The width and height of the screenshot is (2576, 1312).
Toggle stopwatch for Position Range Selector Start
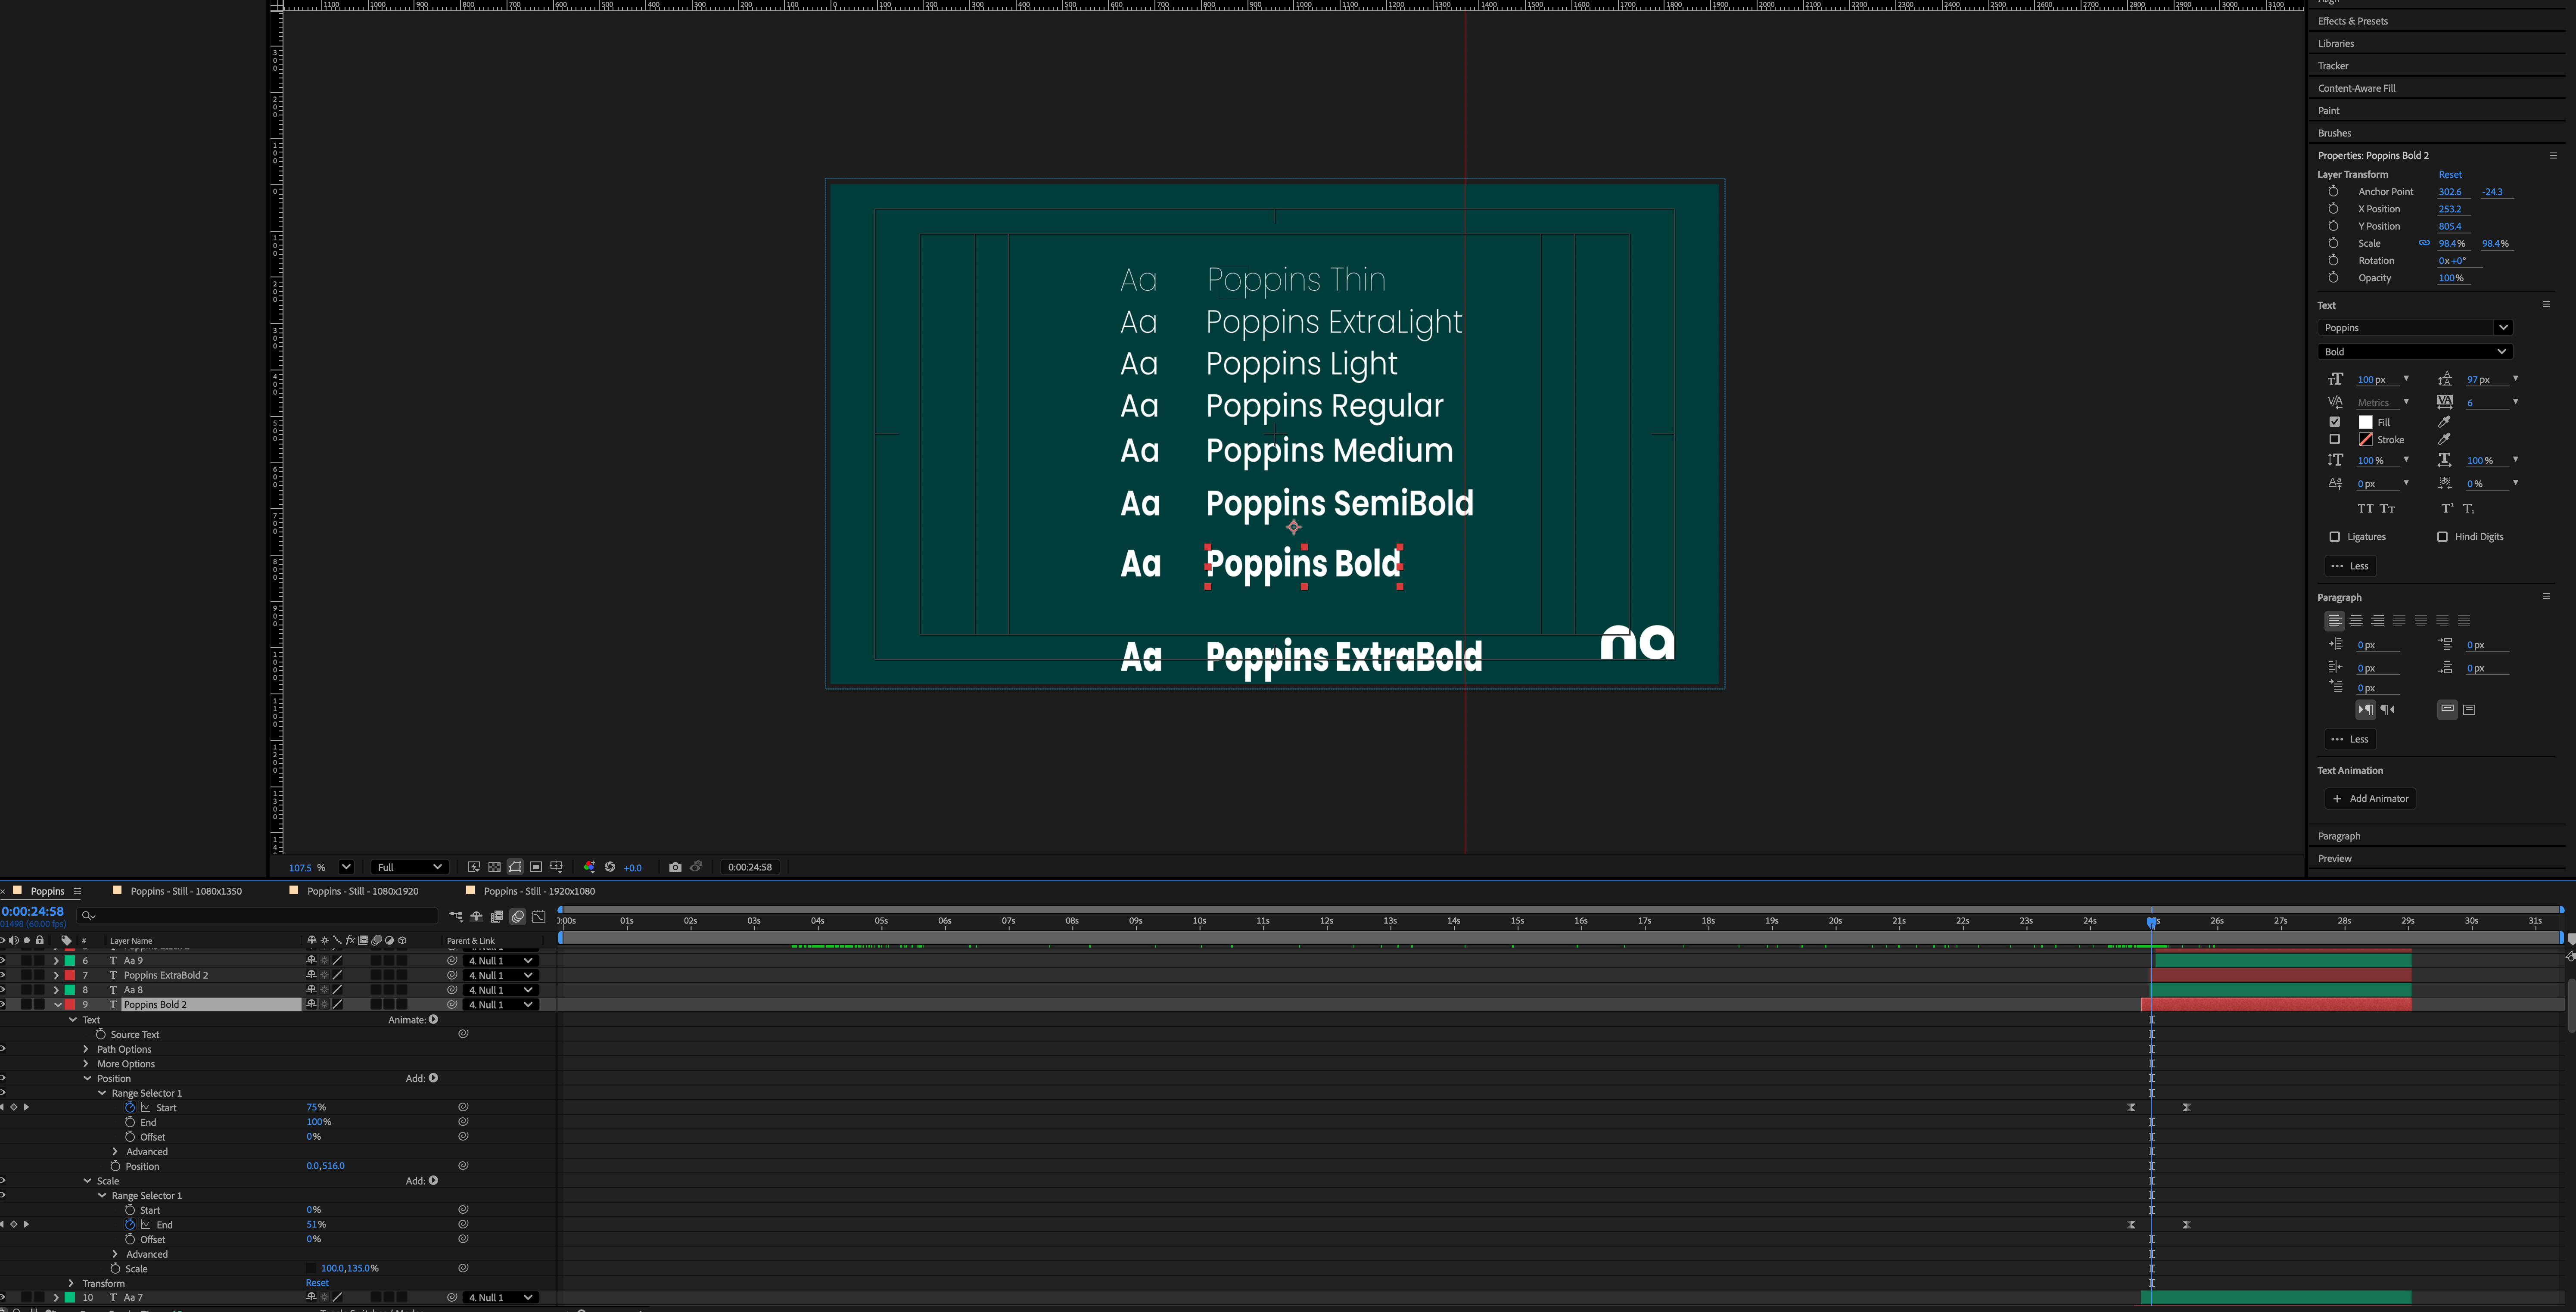(x=130, y=1107)
